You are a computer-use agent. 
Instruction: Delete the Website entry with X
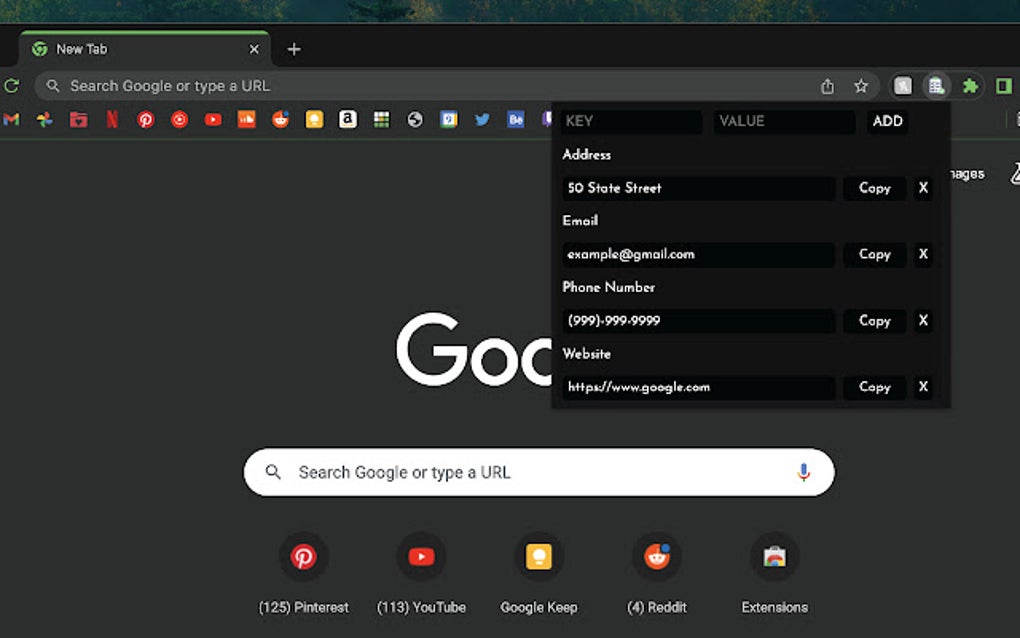click(923, 387)
